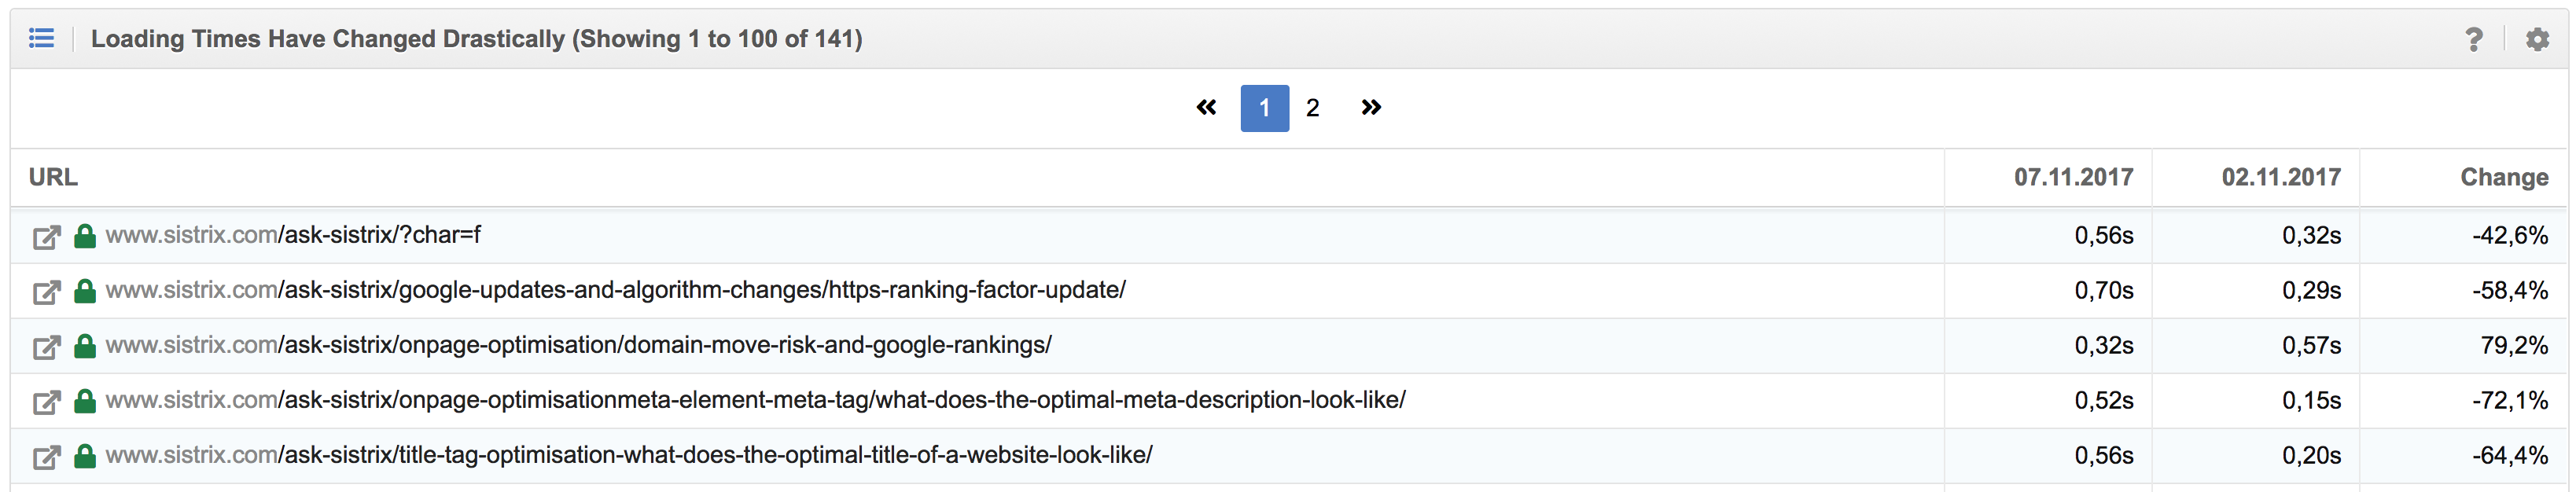
Task: Open external link icon for domain-move-risk row
Action: (46, 347)
